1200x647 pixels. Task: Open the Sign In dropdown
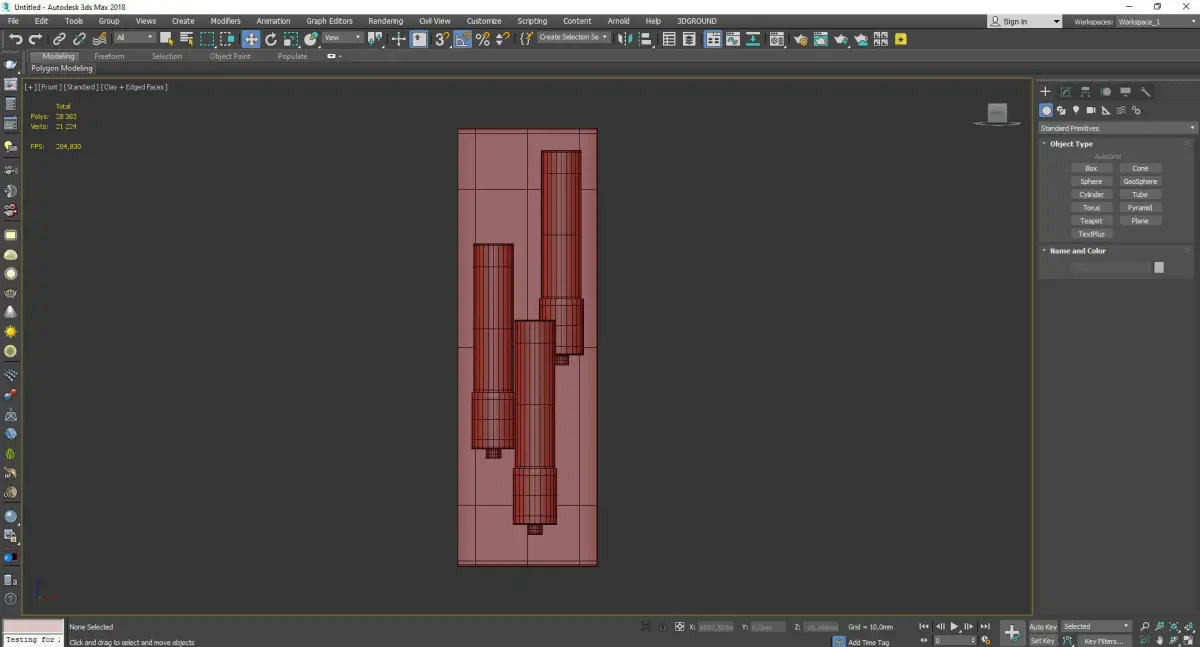click(1025, 21)
